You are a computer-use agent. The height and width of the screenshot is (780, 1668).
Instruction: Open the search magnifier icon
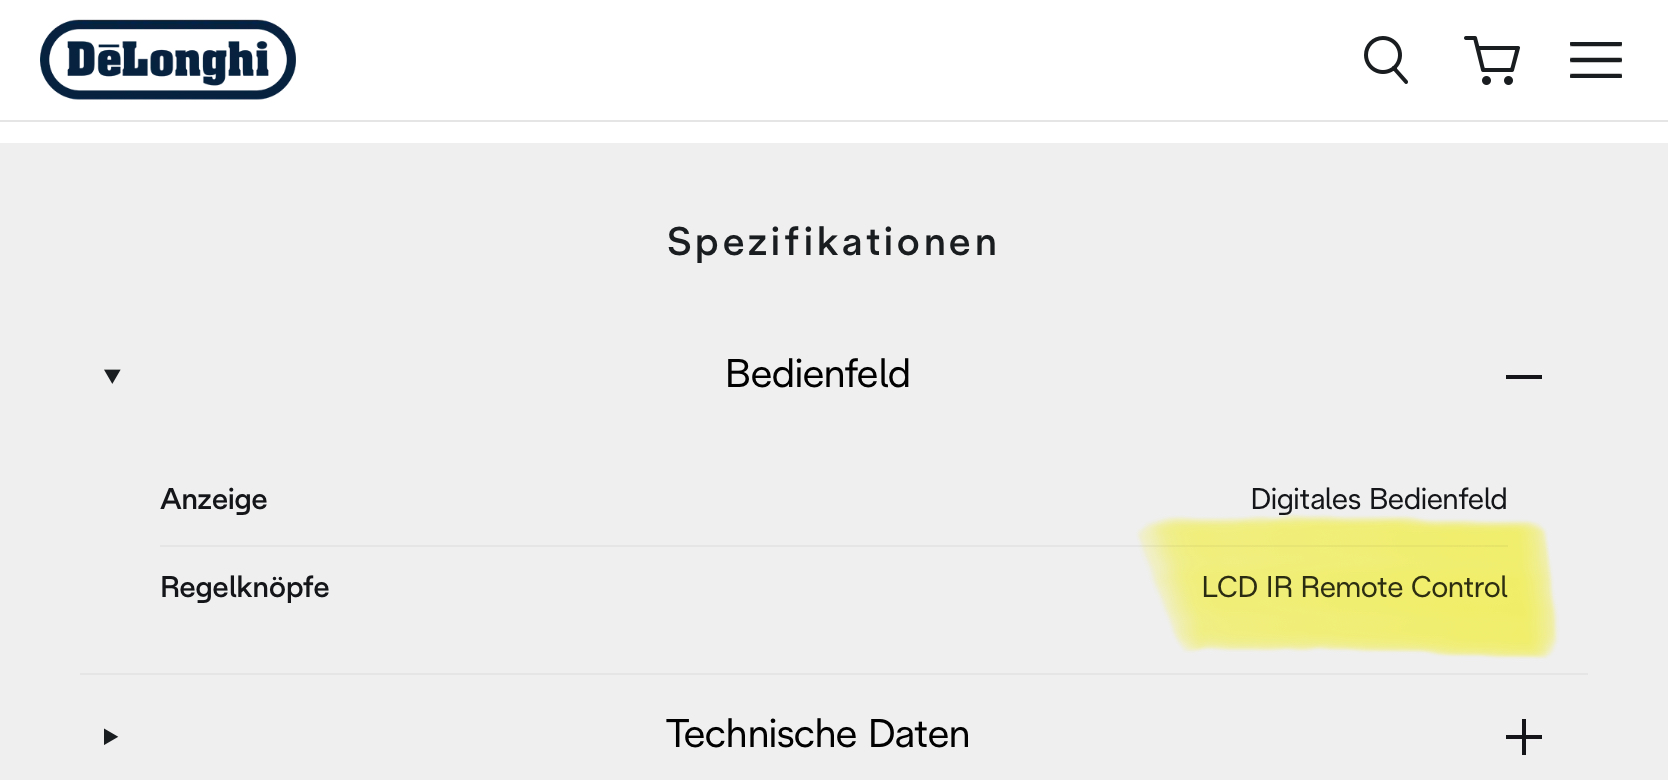(x=1386, y=60)
